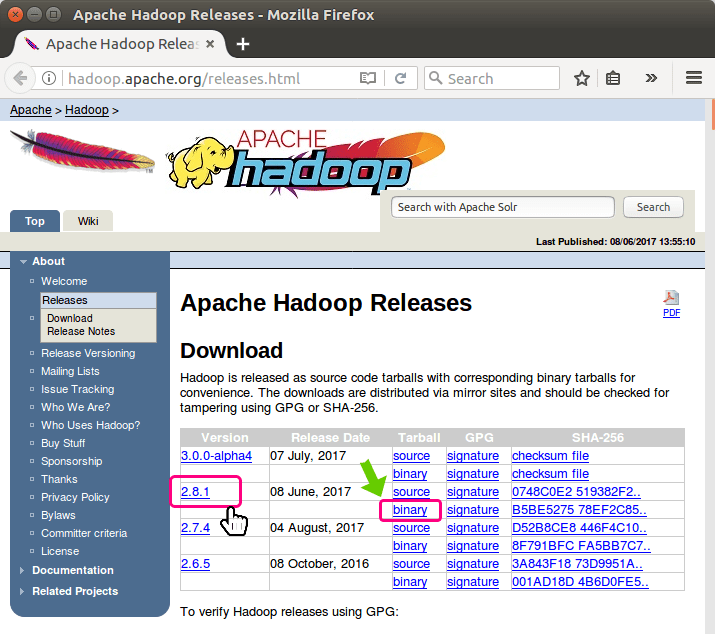Close the Apache Hadoop Releases tab

210,44
